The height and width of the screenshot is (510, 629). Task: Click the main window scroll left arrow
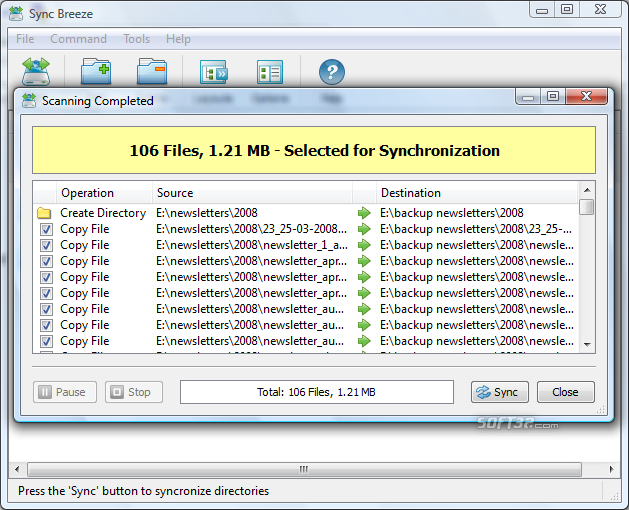[17, 469]
